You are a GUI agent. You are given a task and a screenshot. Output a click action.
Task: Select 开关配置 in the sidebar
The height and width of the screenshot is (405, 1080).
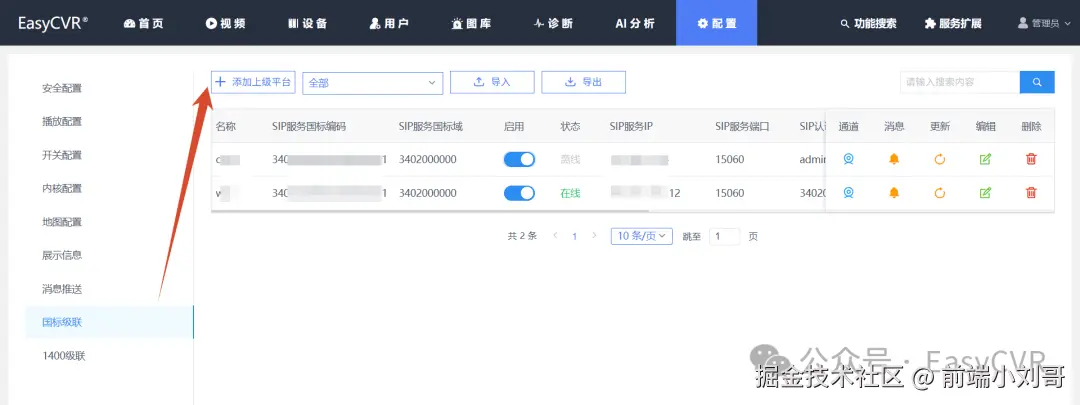(62, 155)
